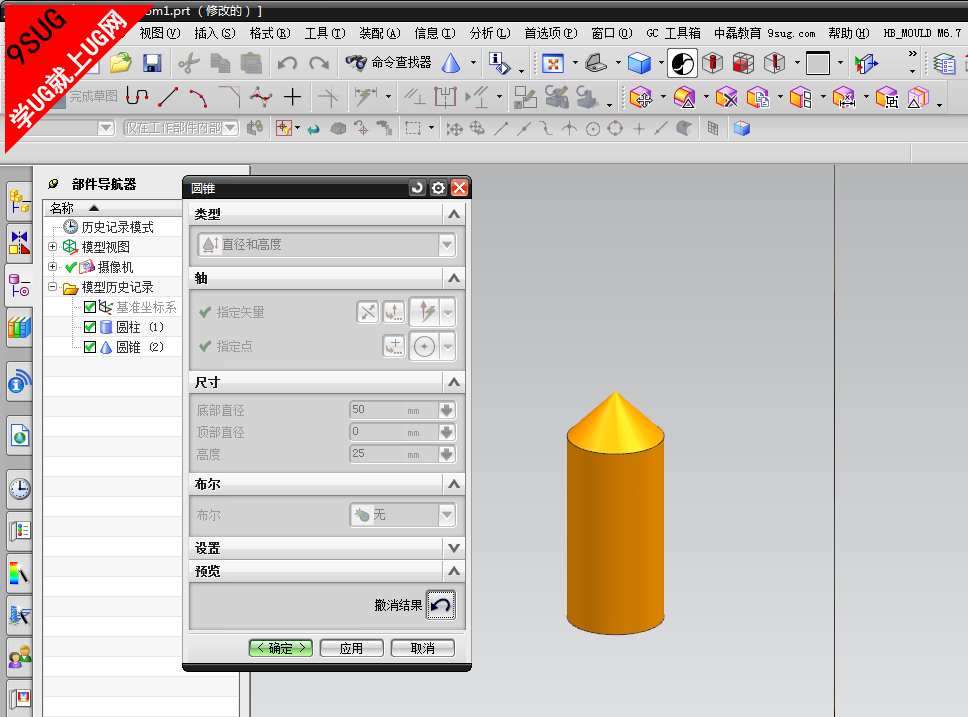968x717 pixels.
Task: Toggle the Datum Coordinate System checkbox
Action: point(90,307)
